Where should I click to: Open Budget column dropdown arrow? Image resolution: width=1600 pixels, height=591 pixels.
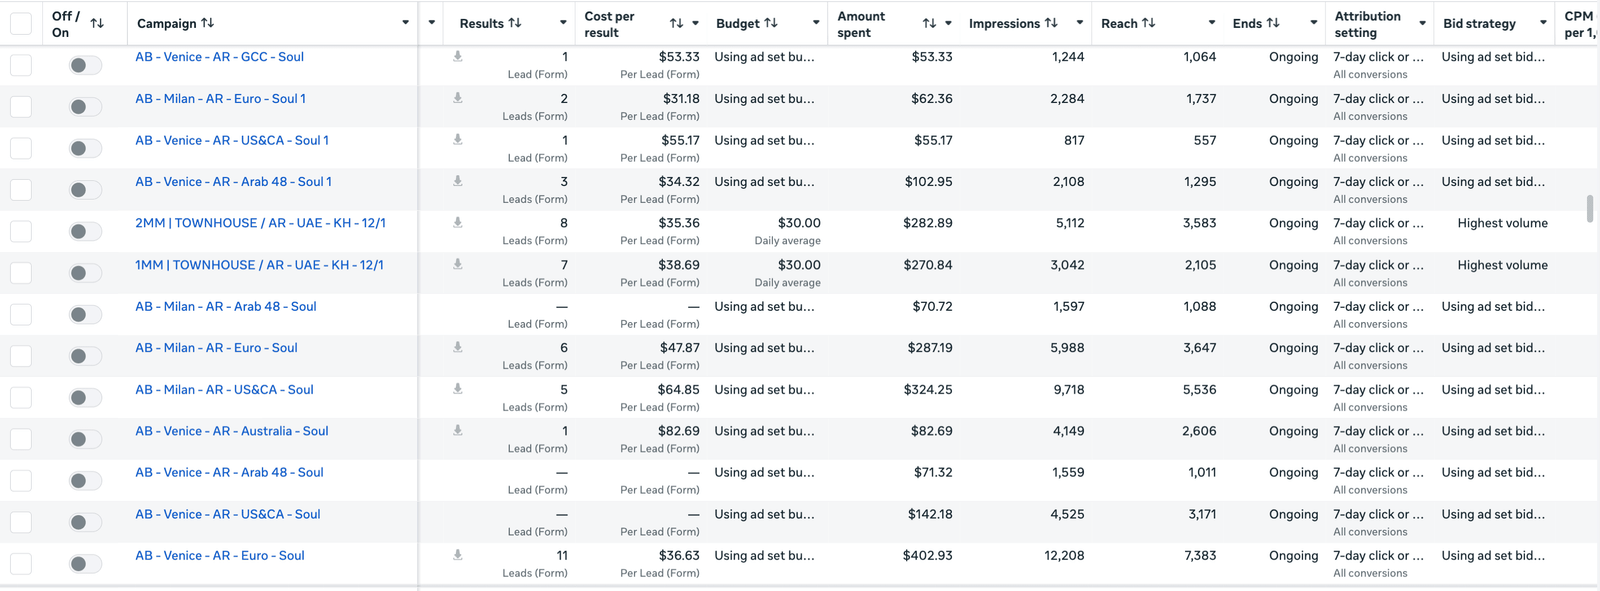pyautogui.click(x=816, y=23)
